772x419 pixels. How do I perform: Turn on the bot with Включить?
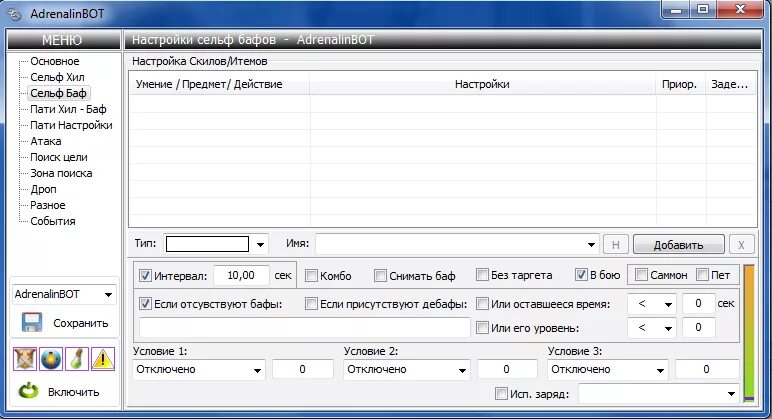[x=59, y=392]
